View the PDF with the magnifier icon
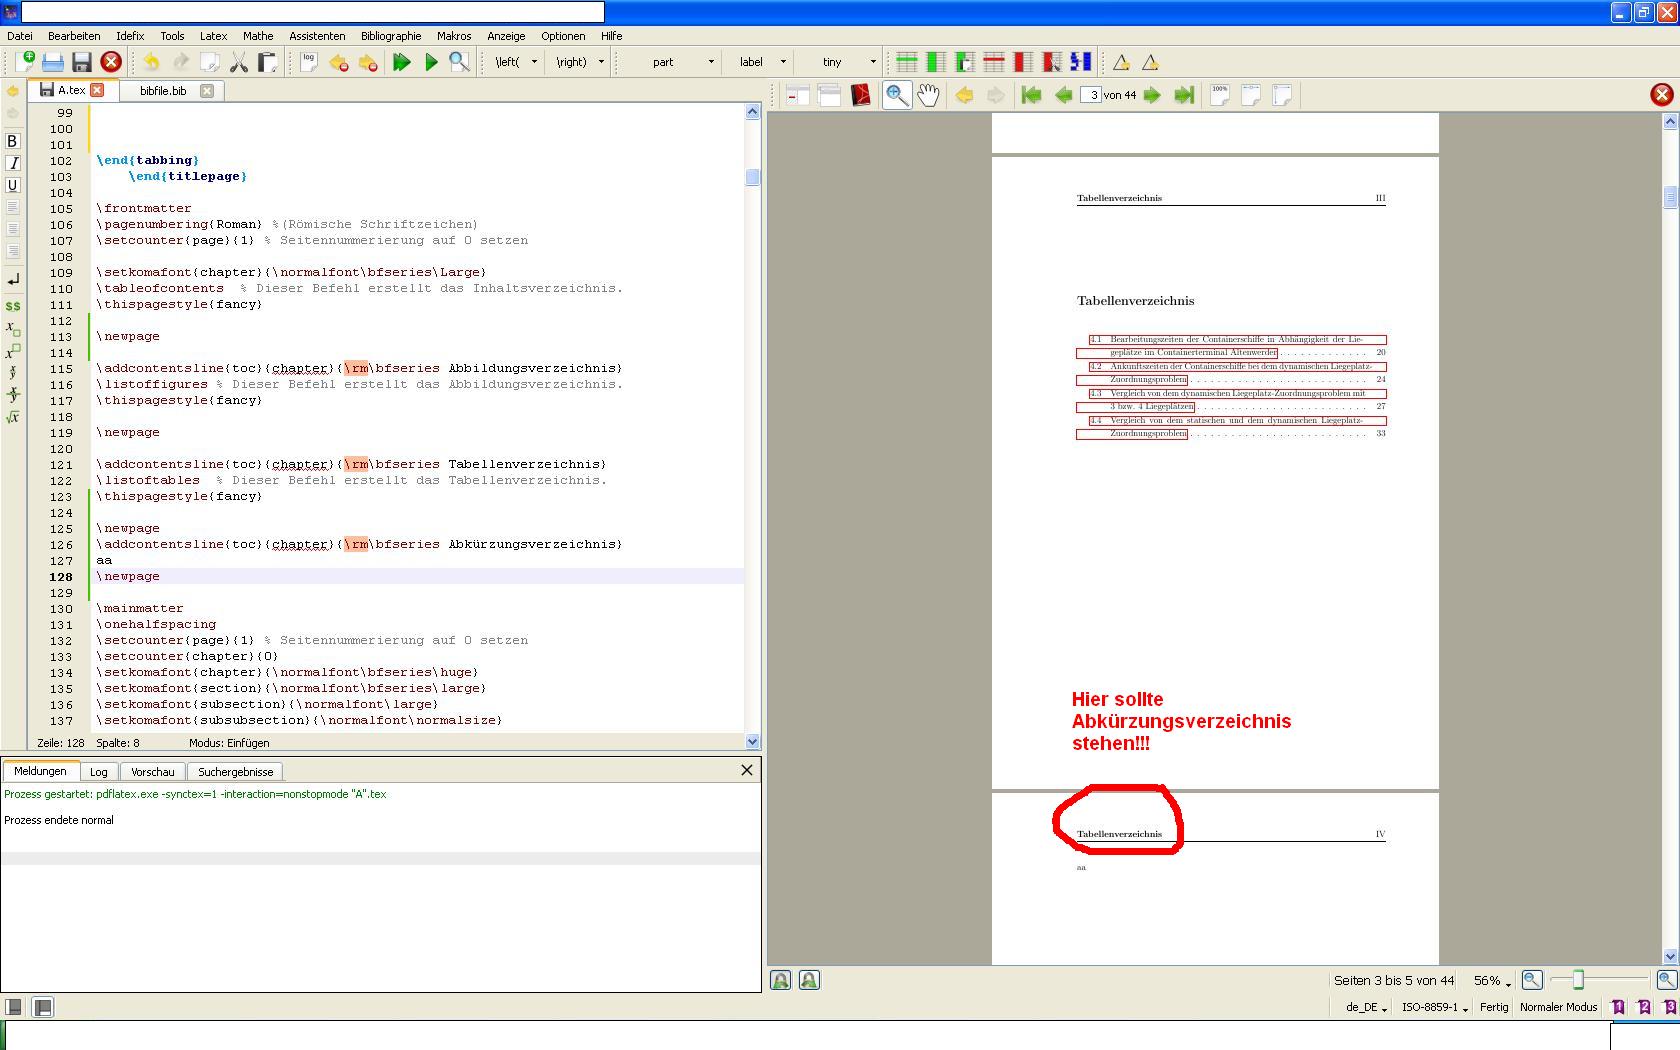This screenshot has width=1680, height=1050. (460, 62)
